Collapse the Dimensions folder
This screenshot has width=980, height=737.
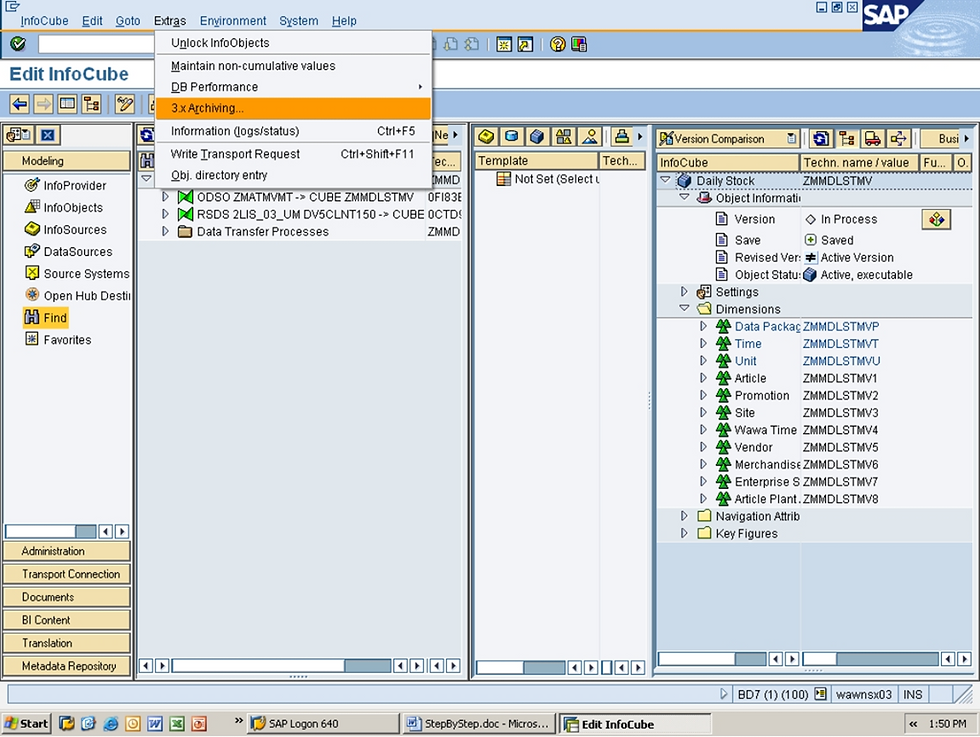pyautogui.click(x=684, y=308)
